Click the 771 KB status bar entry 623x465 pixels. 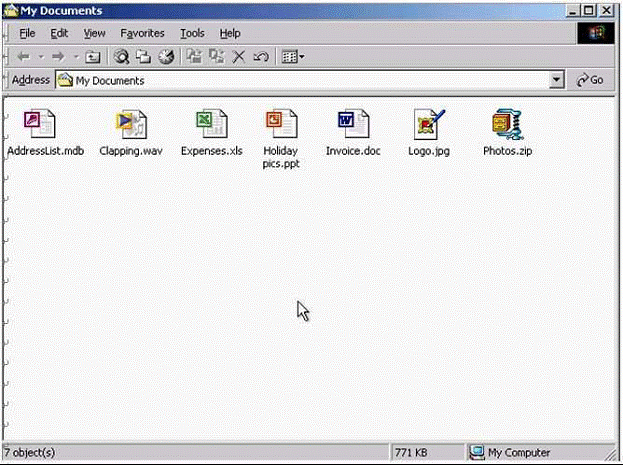point(411,452)
